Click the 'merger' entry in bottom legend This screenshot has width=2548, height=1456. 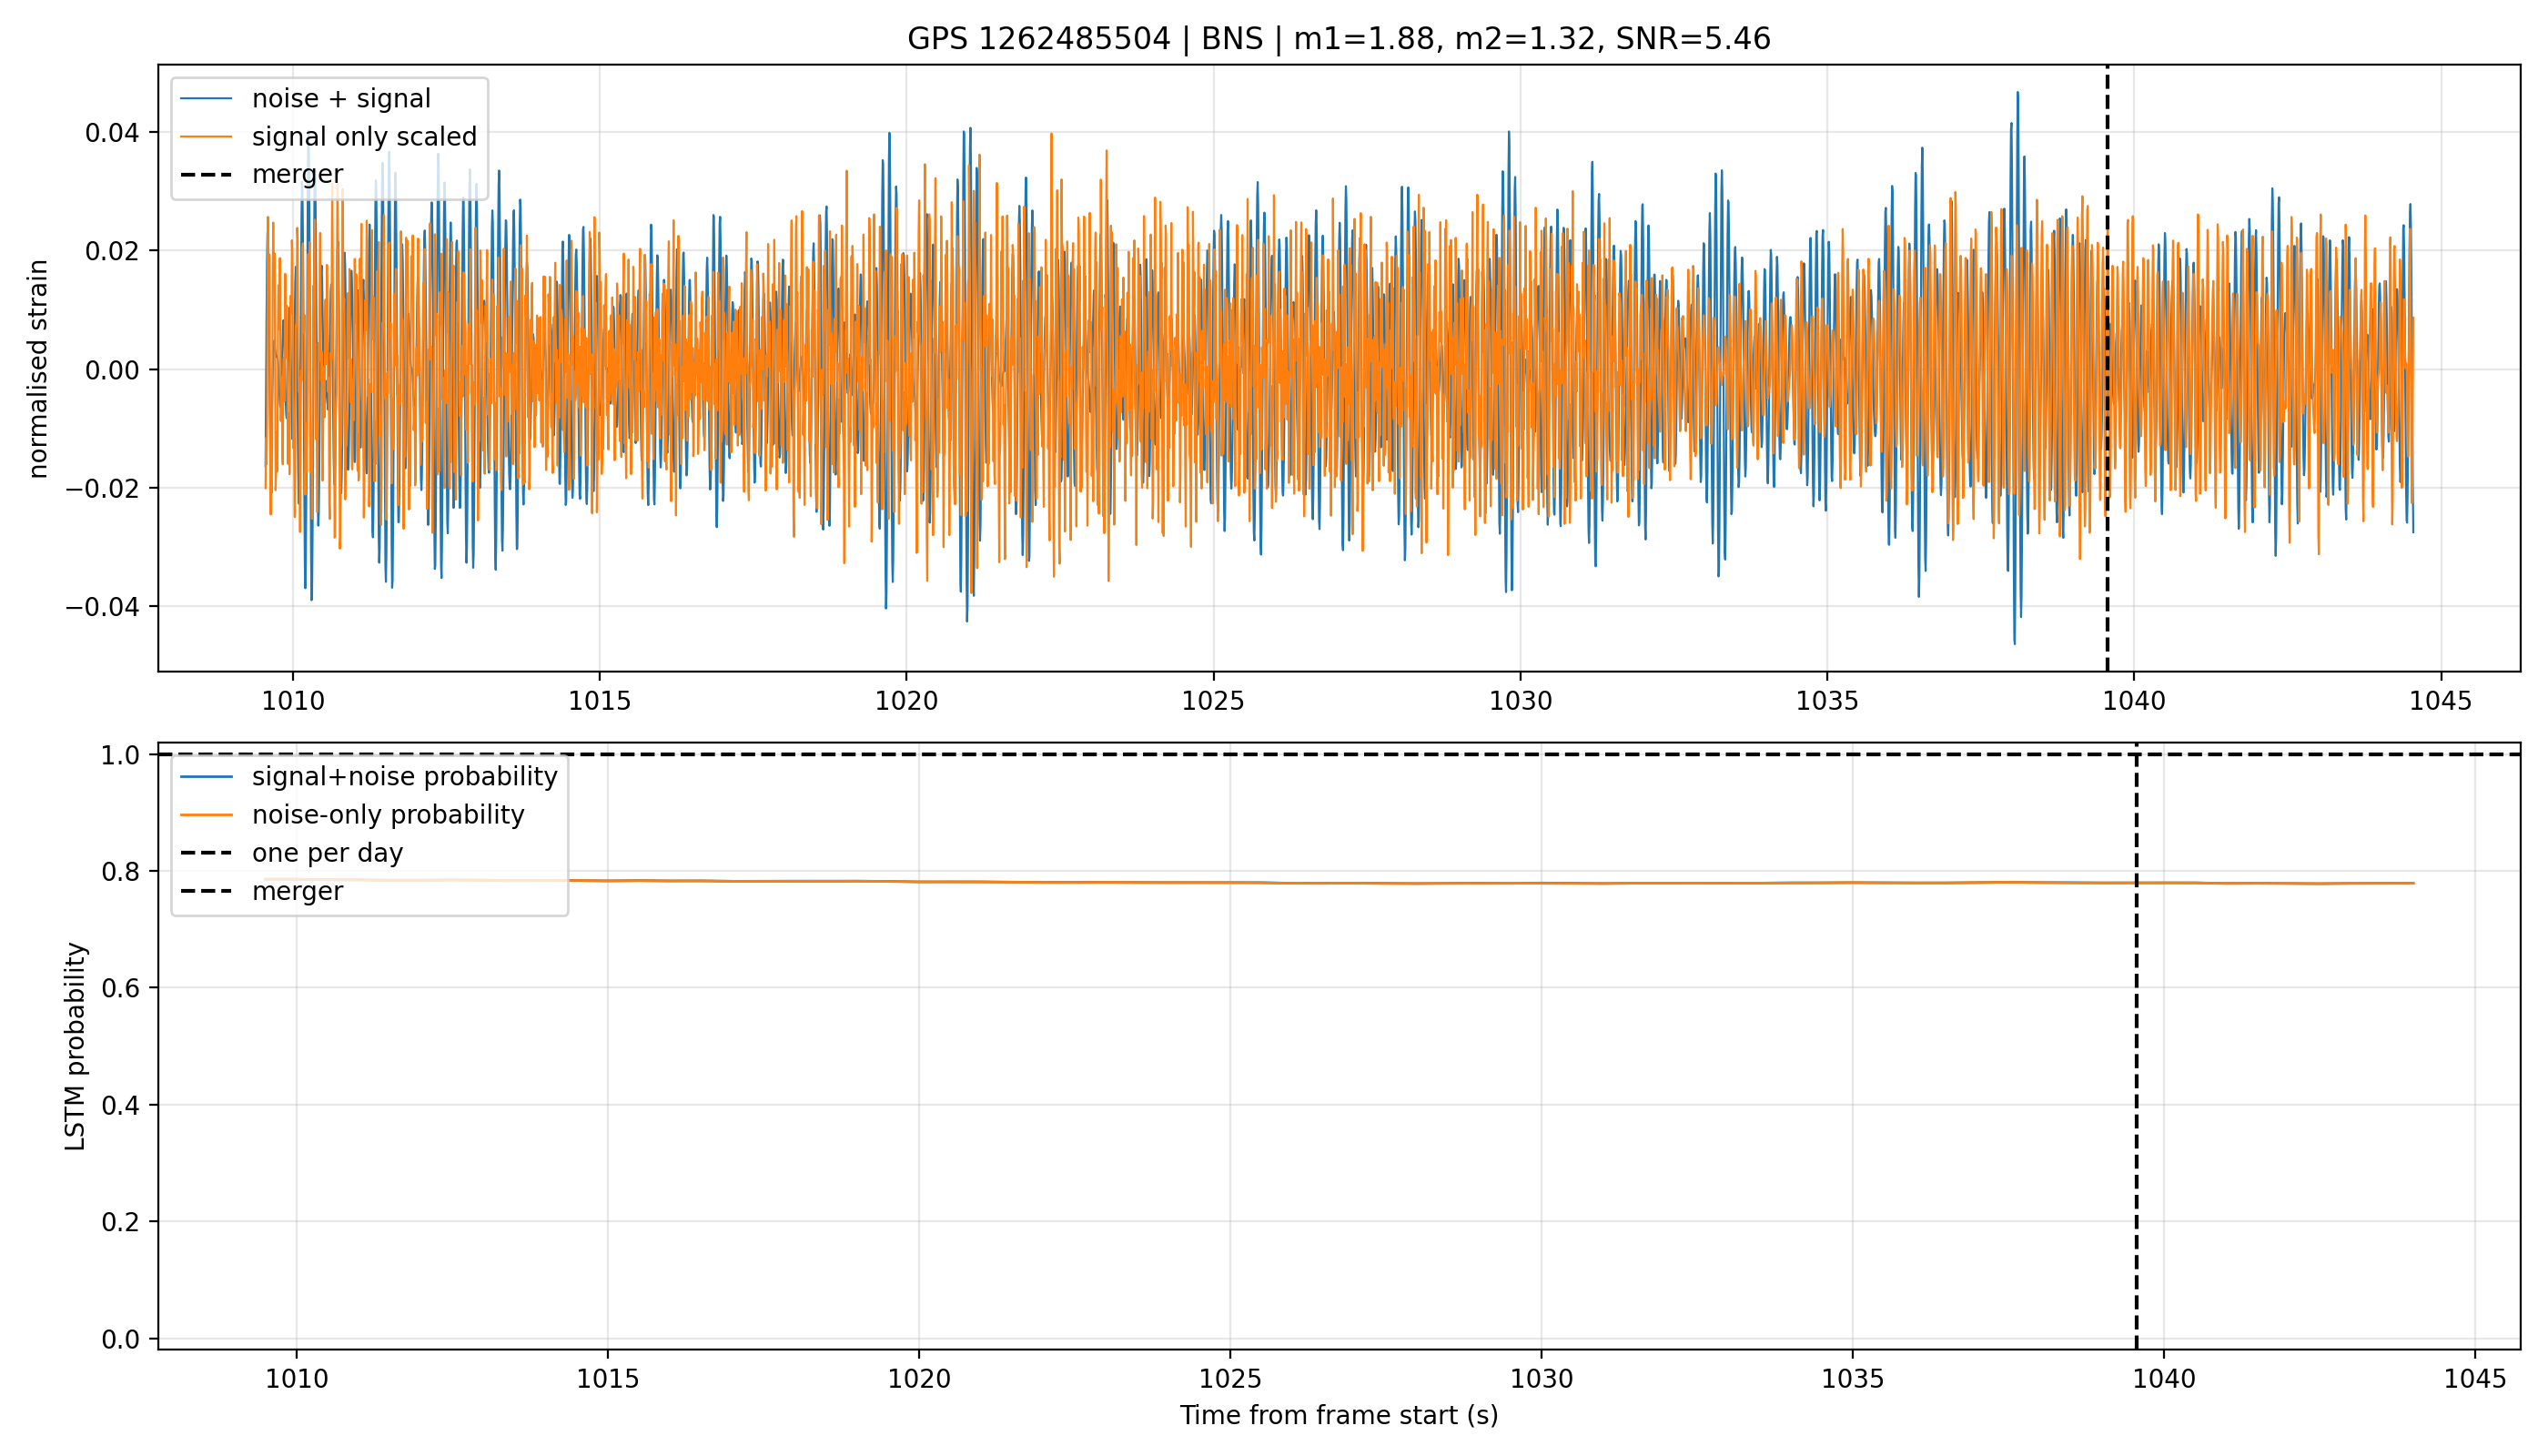coord(262,891)
